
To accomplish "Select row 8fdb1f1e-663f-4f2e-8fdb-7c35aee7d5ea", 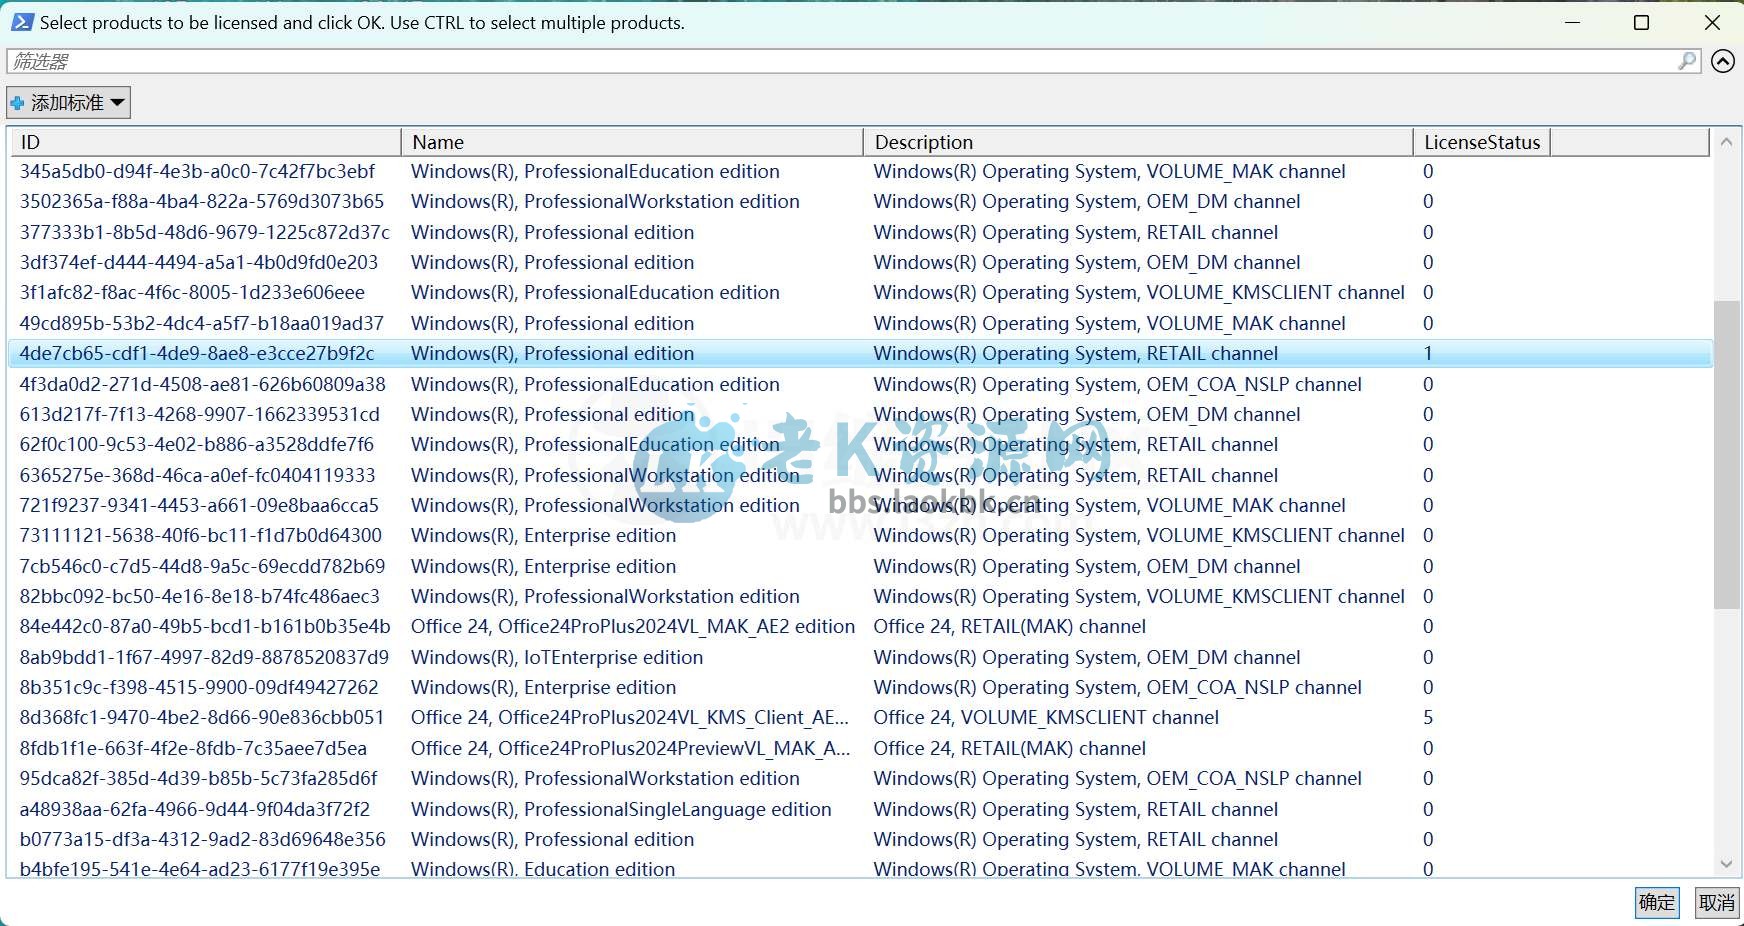I will (860, 748).
